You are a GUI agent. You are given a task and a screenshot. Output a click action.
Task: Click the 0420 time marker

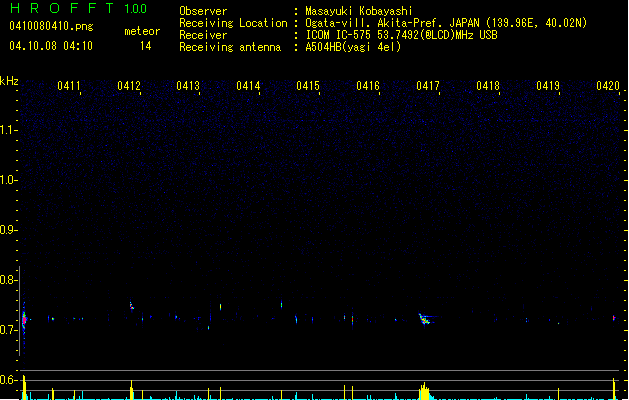tap(608, 86)
